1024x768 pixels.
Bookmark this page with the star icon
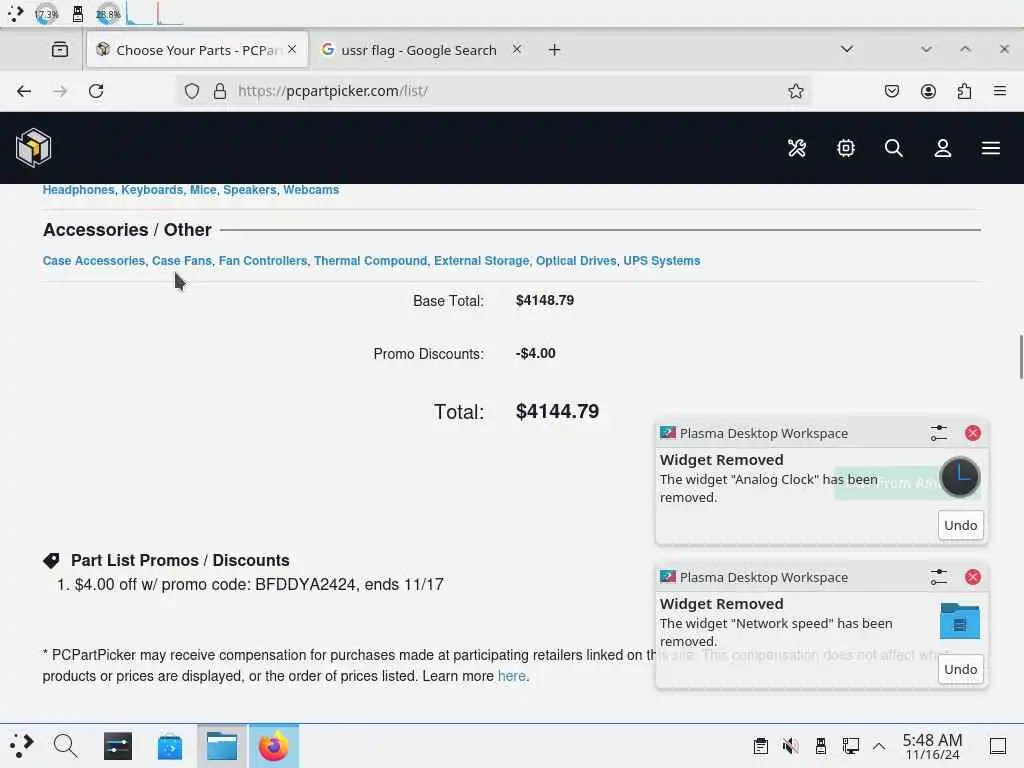pos(795,91)
